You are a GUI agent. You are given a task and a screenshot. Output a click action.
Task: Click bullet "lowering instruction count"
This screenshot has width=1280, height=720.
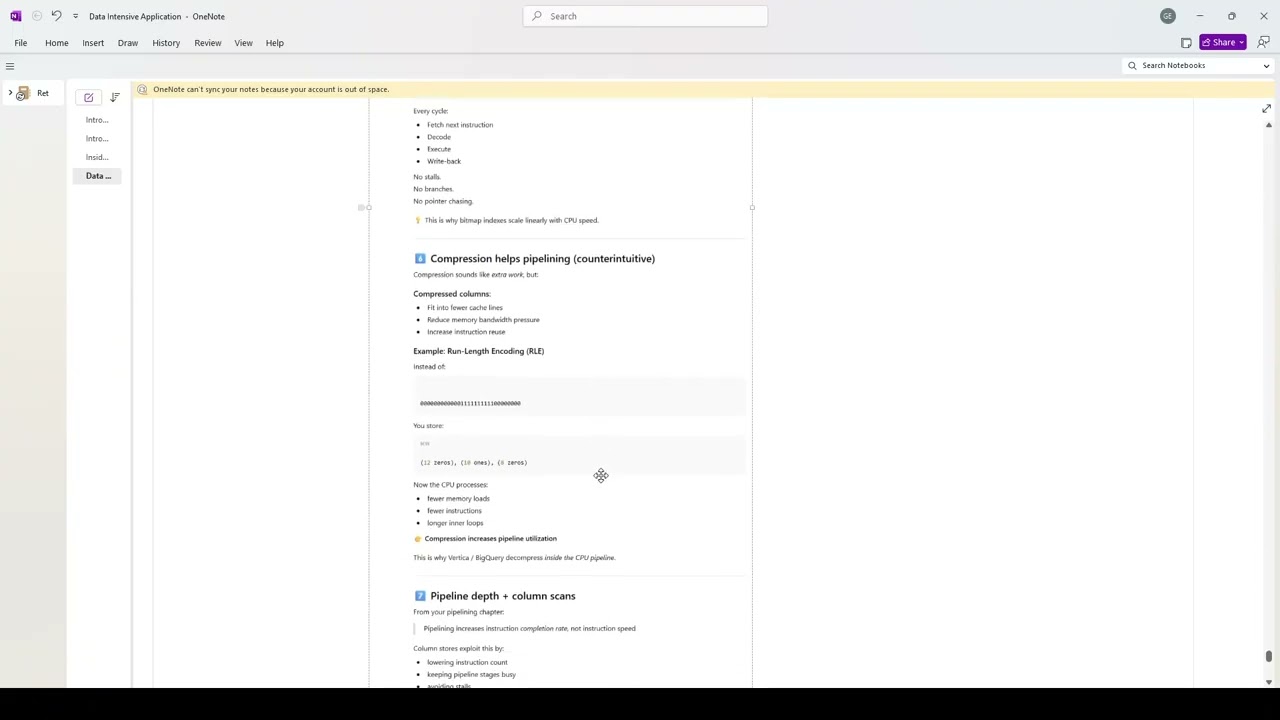pyautogui.click(x=467, y=662)
